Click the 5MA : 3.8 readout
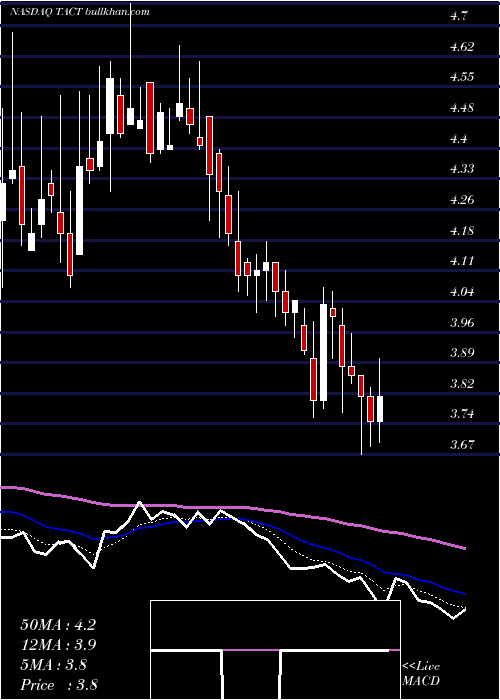Viewport: 500px width, 700px height. tap(54, 665)
